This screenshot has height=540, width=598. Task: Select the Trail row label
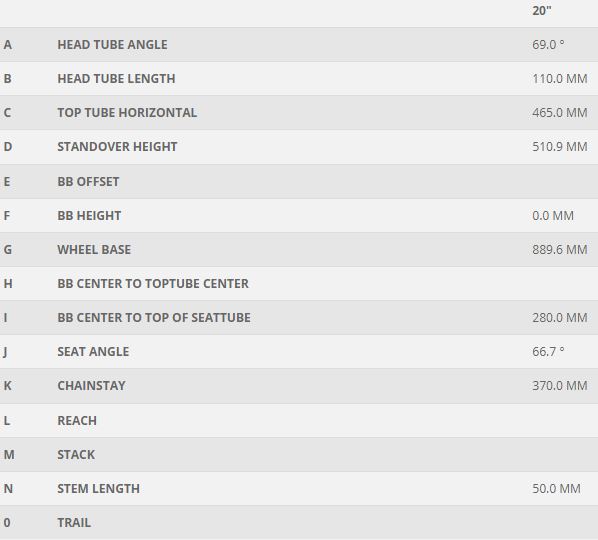(x=74, y=522)
